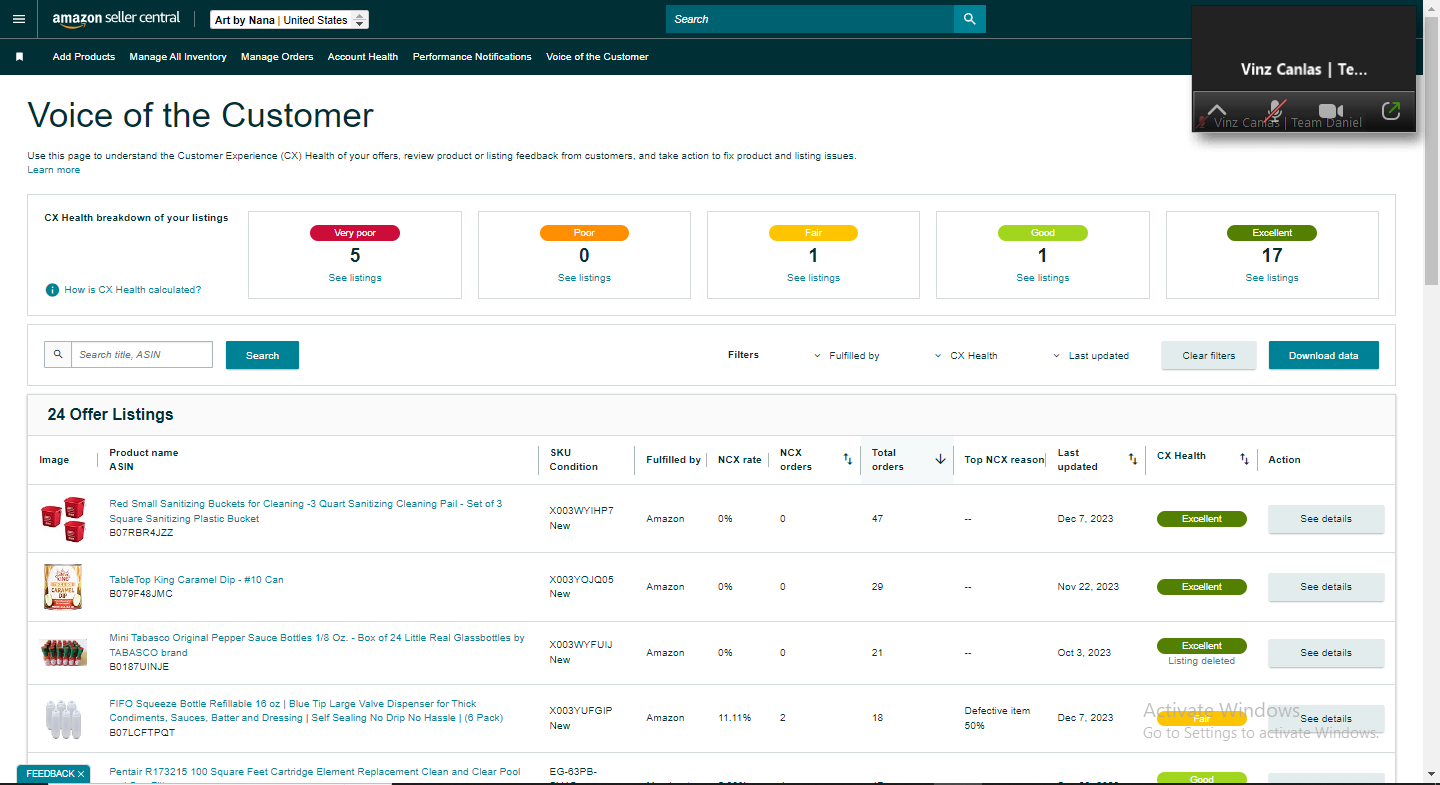Expand the CX Health filter
Image resolution: width=1440 pixels, height=785 pixels.
pyautogui.click(x=966, y=356)
